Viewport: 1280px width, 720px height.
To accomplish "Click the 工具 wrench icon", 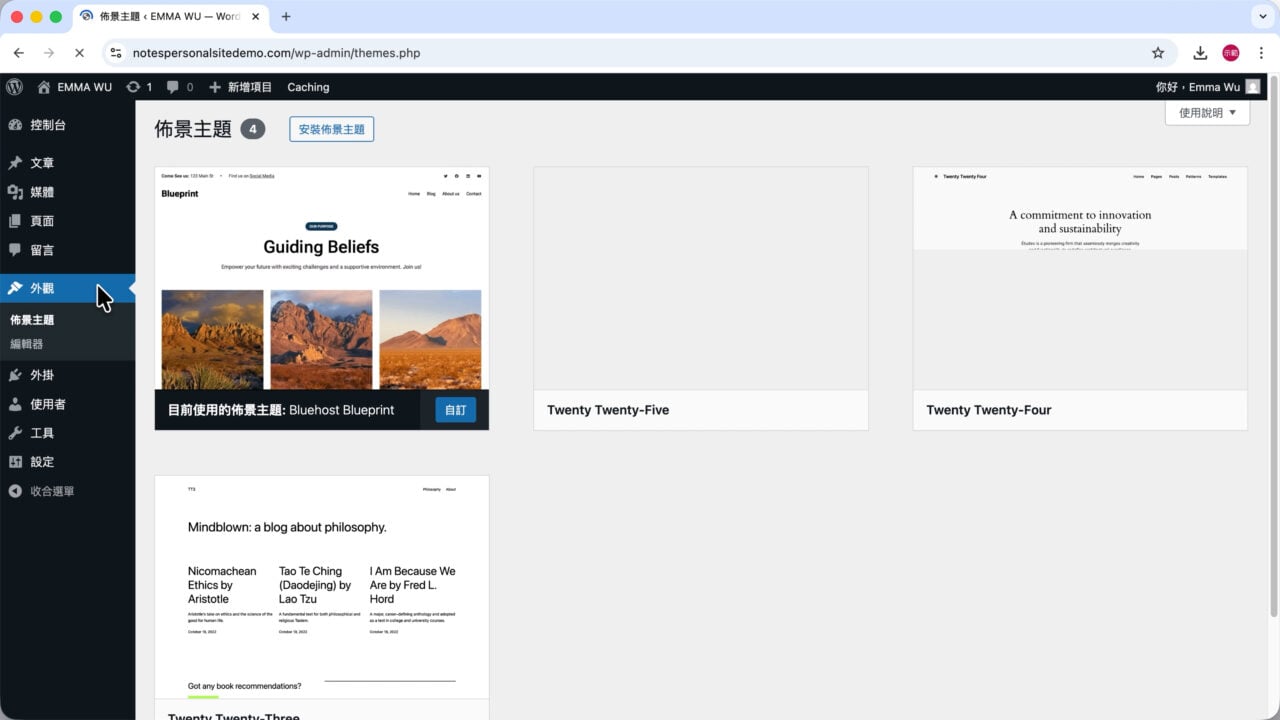I will [15, 433].
